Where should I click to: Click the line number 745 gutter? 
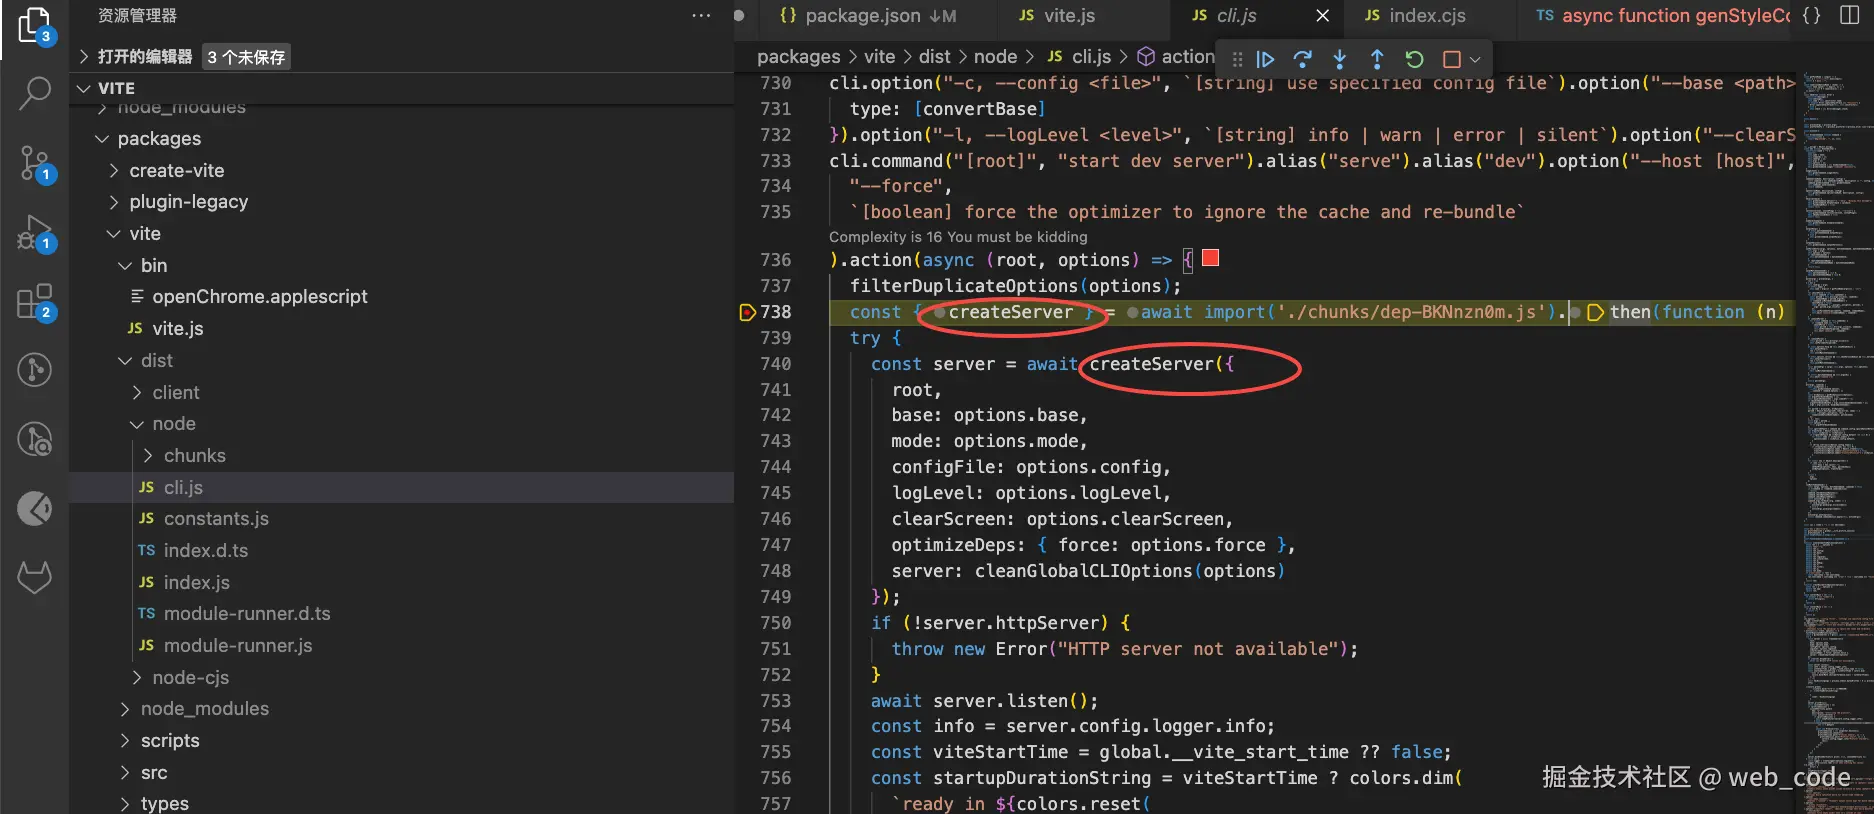pos(775,492)
